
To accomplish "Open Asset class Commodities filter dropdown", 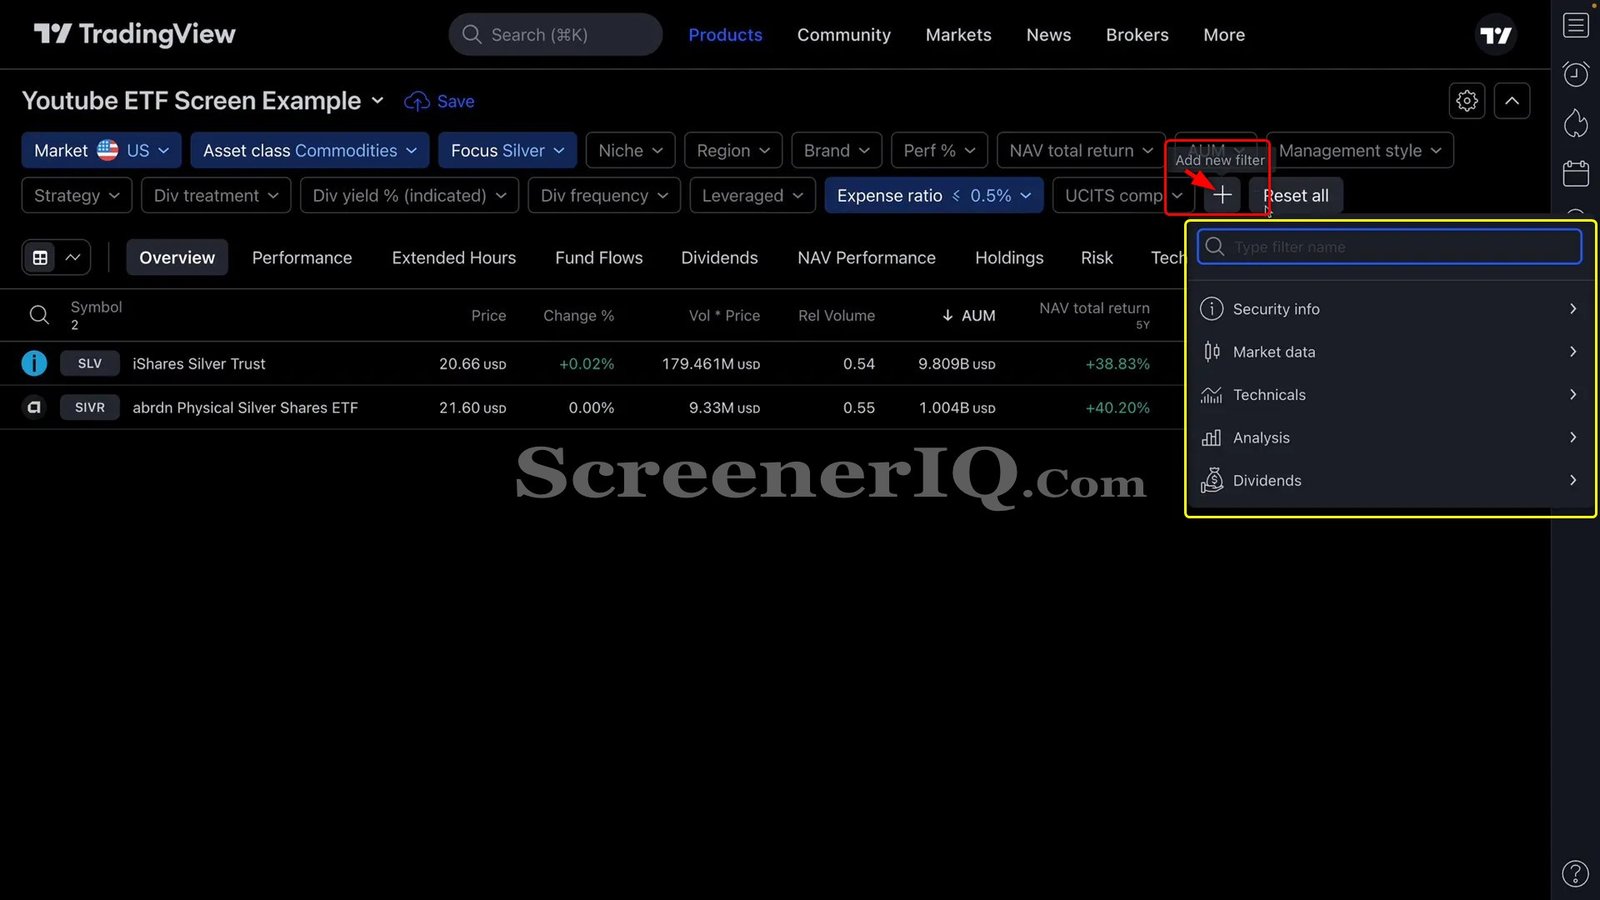I will tap(310, 150).
